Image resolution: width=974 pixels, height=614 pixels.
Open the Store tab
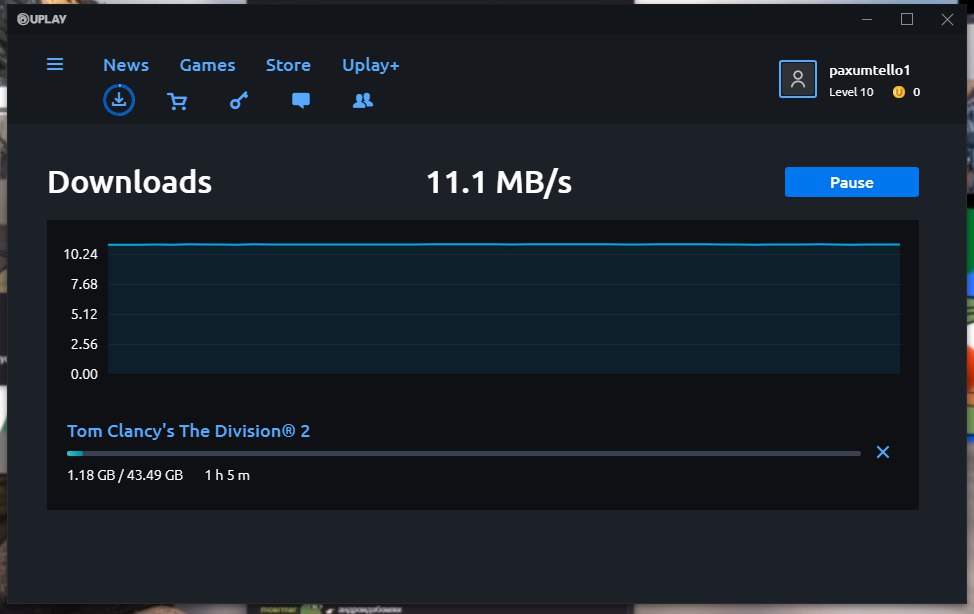(288, 65)
